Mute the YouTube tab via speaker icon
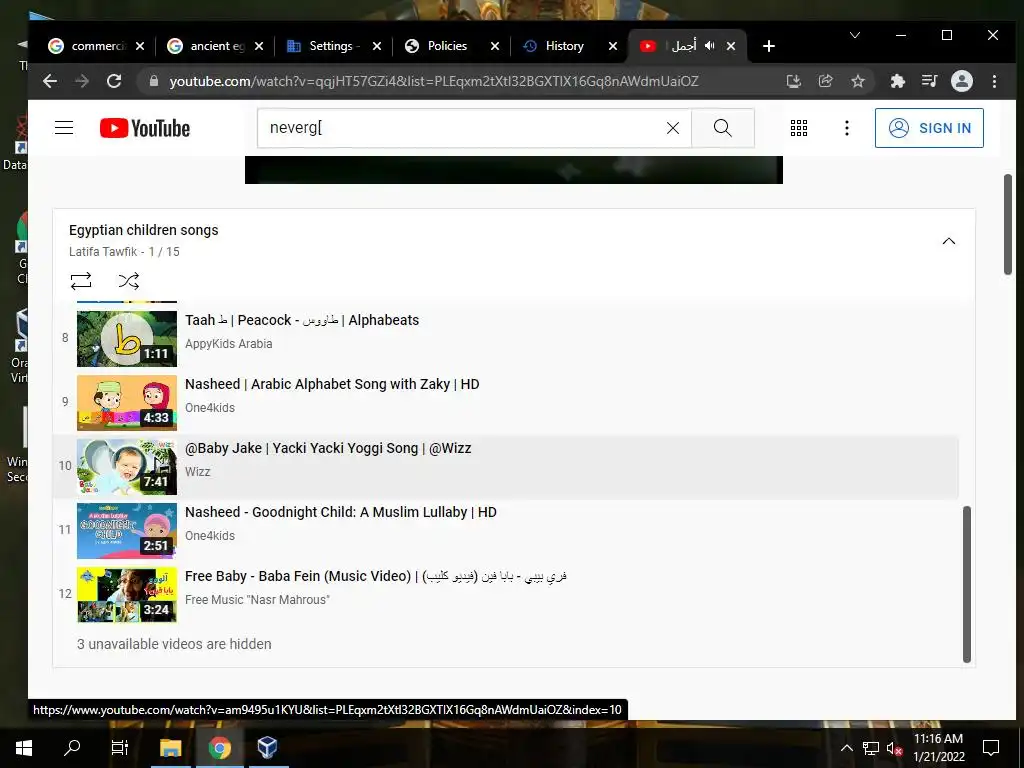 coord(710,46)
